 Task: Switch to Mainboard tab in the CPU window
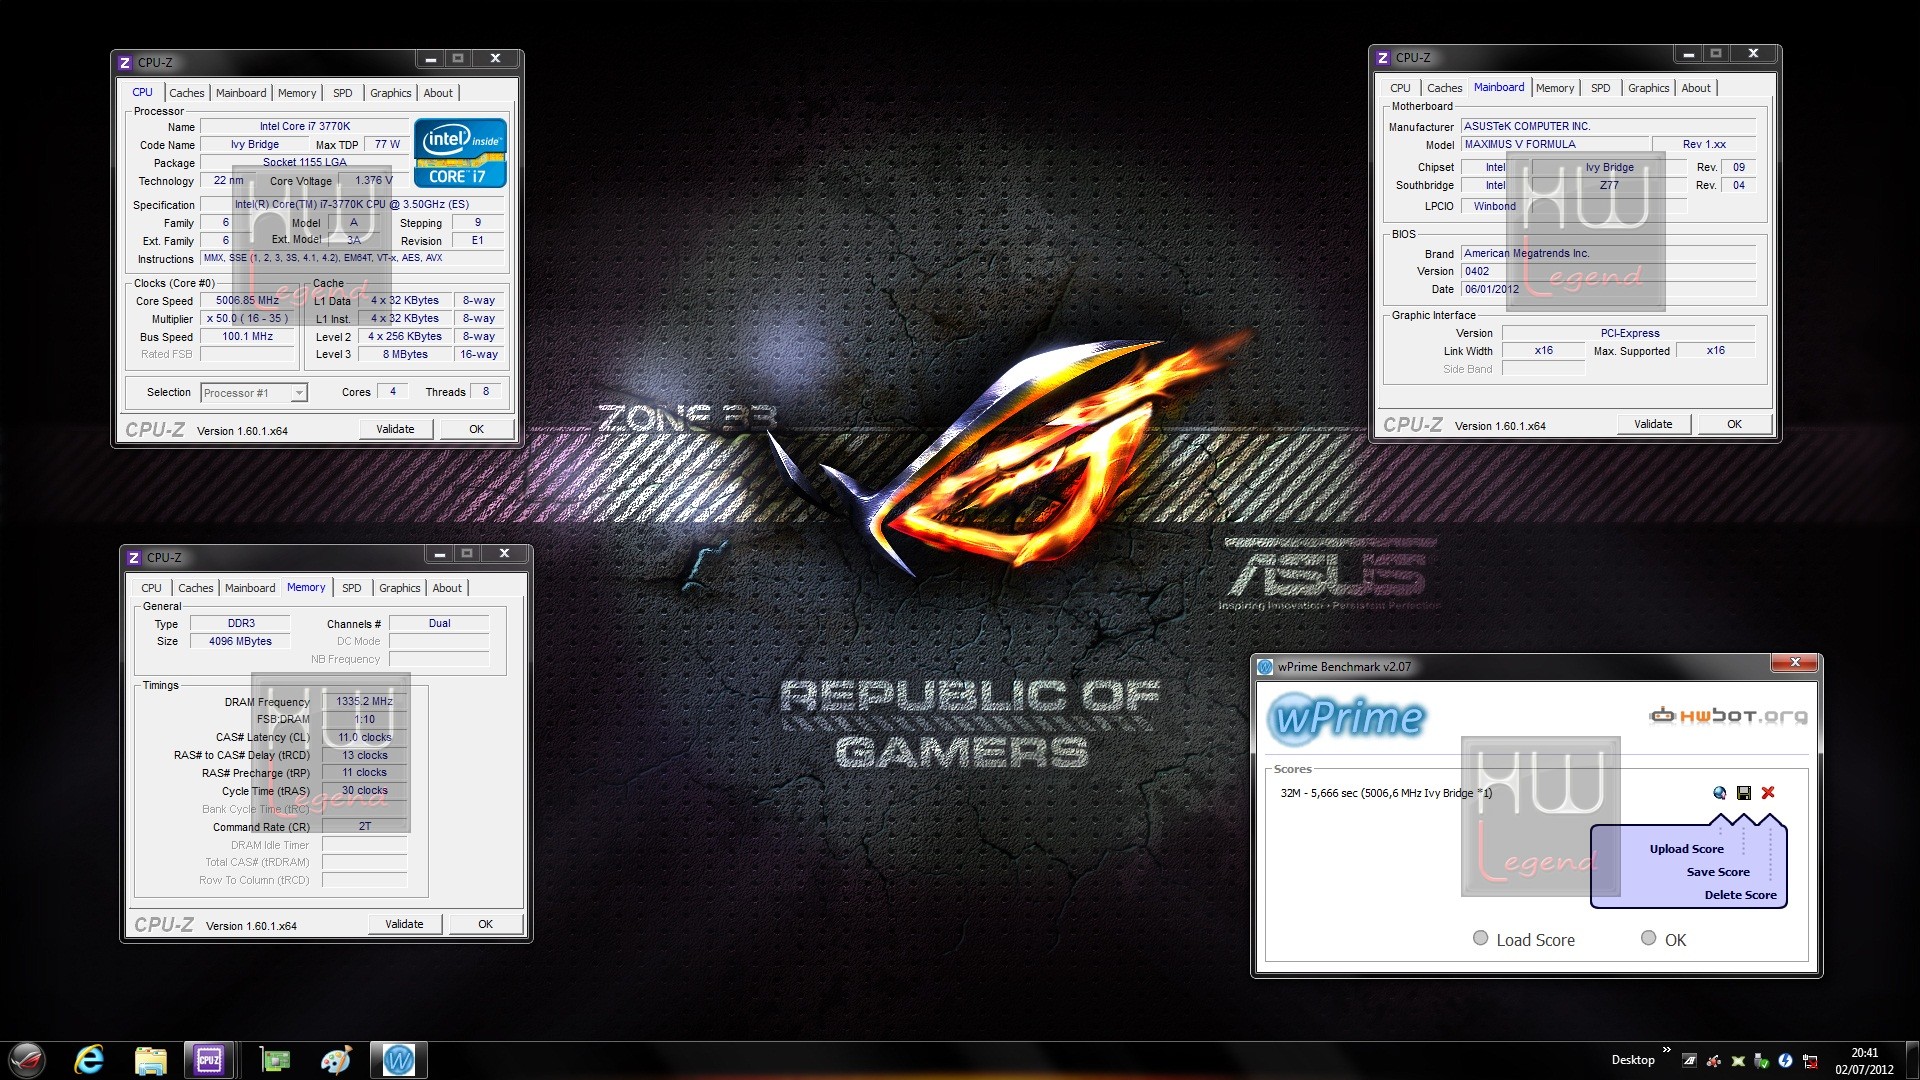241,93
